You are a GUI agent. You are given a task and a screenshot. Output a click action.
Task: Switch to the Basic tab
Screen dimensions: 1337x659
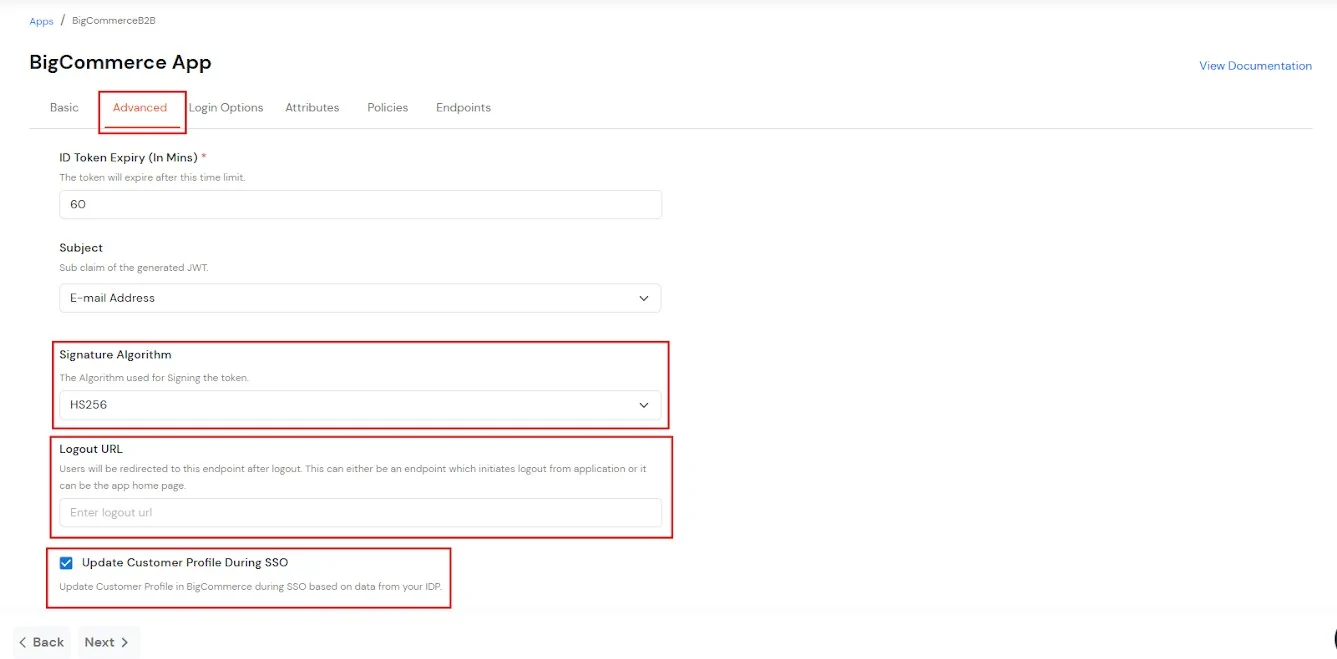click(x=64, y=108)
